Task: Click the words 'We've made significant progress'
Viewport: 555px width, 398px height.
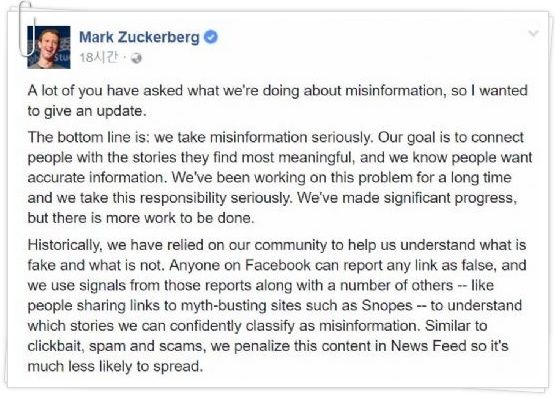Action: pyautogui.click(x=406, y=198)
